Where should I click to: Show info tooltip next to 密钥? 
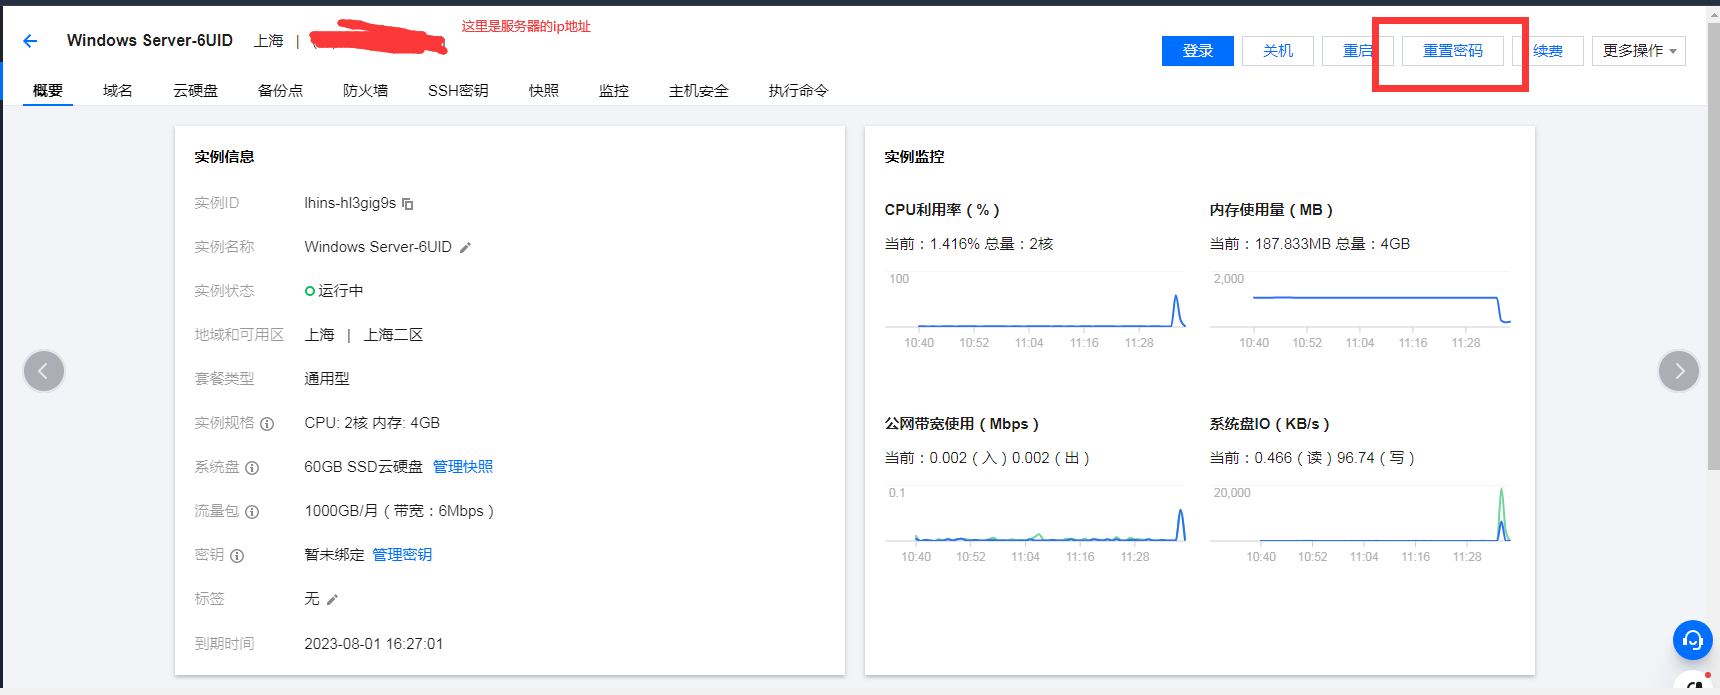[x=237, y=556]
